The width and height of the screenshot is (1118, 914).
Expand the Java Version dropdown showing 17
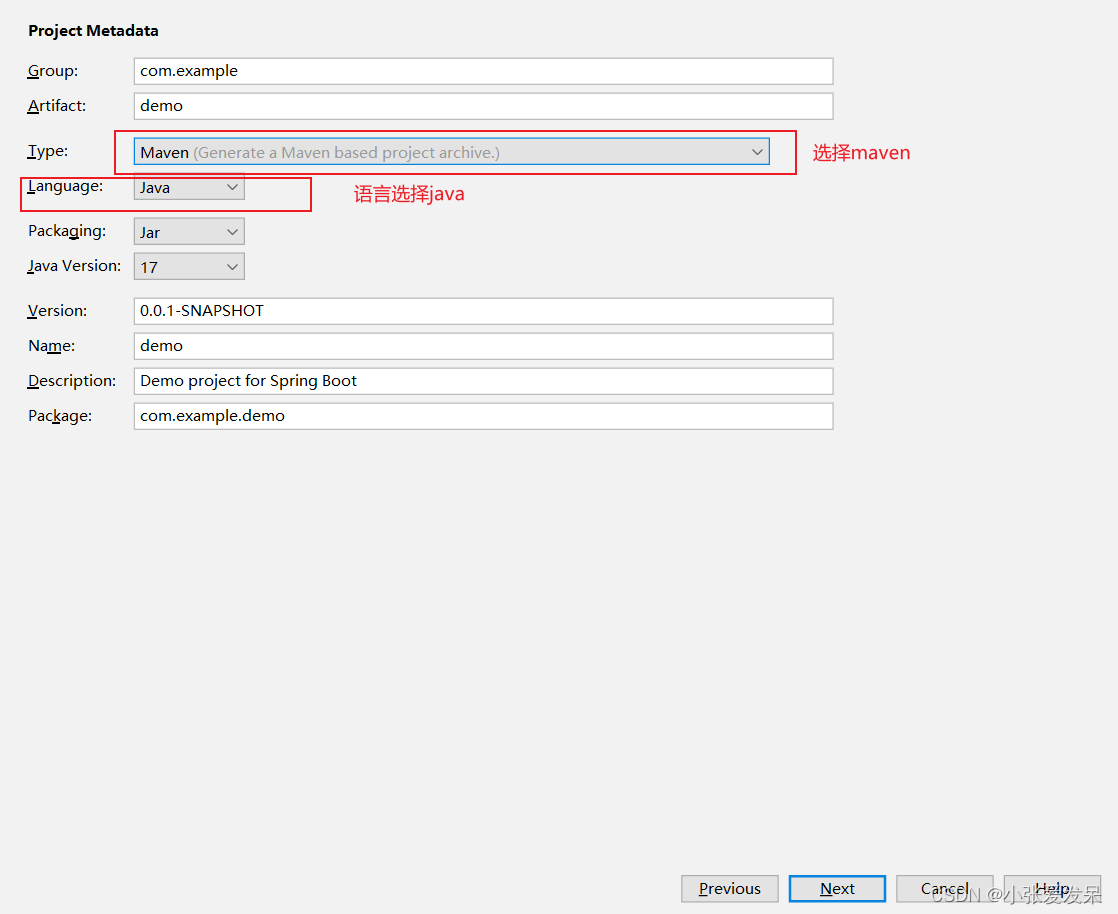[188, 266]
